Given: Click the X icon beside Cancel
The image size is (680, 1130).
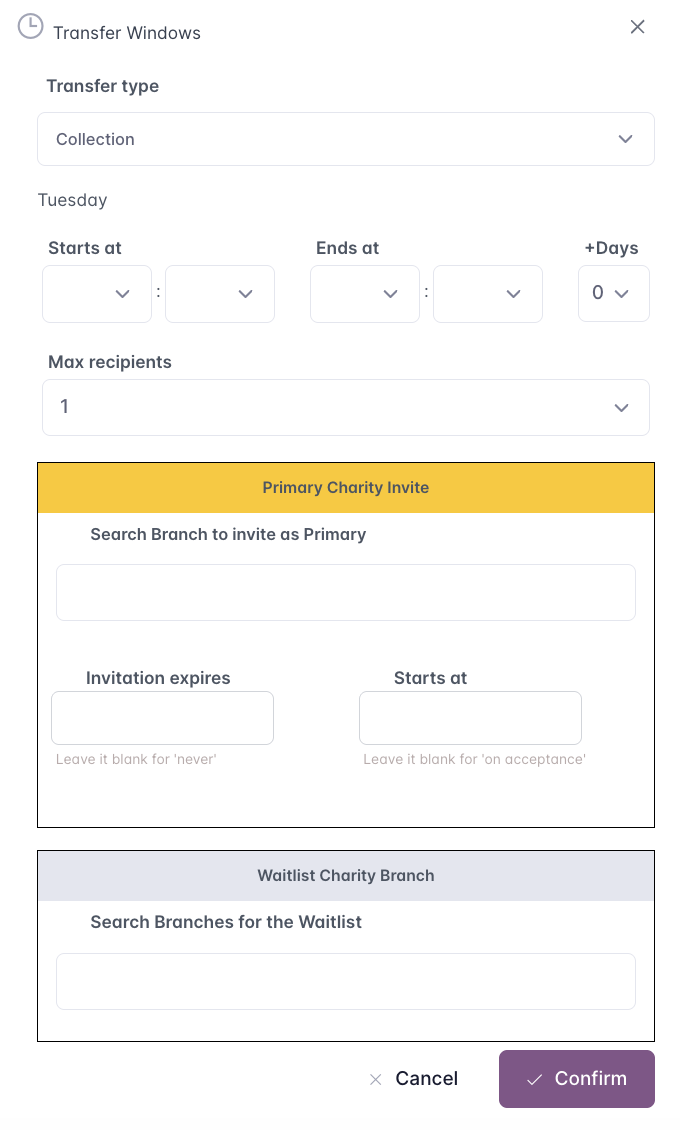Looking at the screenshot, I should pos(376,1079).
